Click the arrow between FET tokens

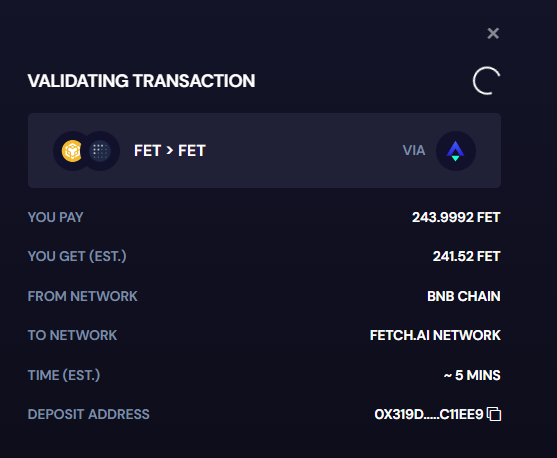[x=170, y=151]
